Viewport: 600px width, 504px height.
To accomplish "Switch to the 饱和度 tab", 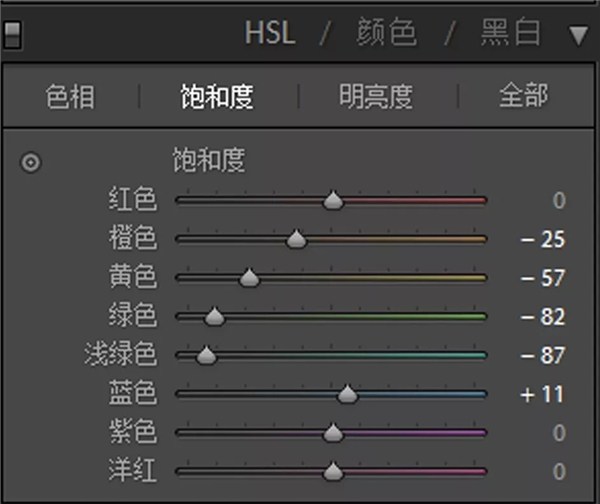I will tap(216, 97).
